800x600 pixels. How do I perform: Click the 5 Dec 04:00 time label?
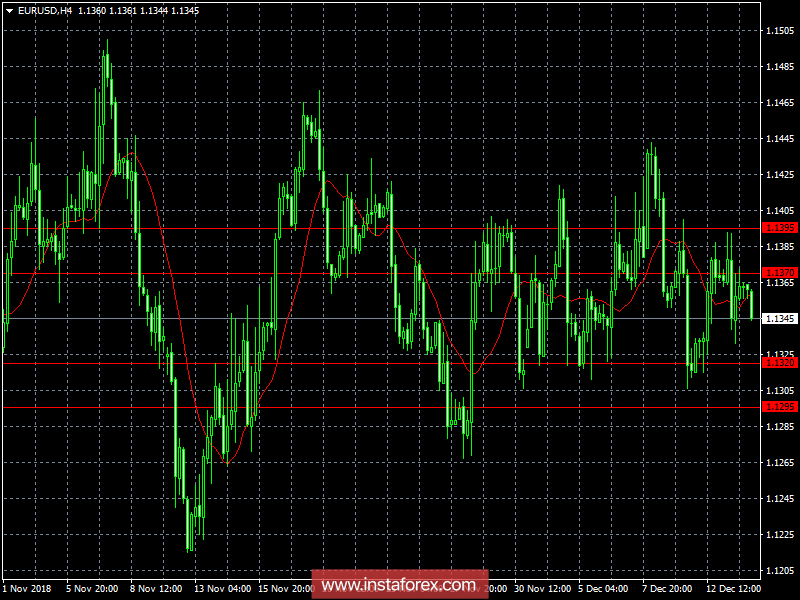(603, 589)
